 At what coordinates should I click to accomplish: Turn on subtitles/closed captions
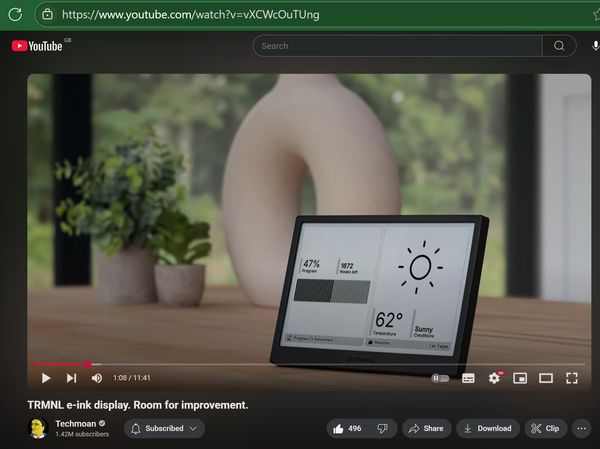468,378
